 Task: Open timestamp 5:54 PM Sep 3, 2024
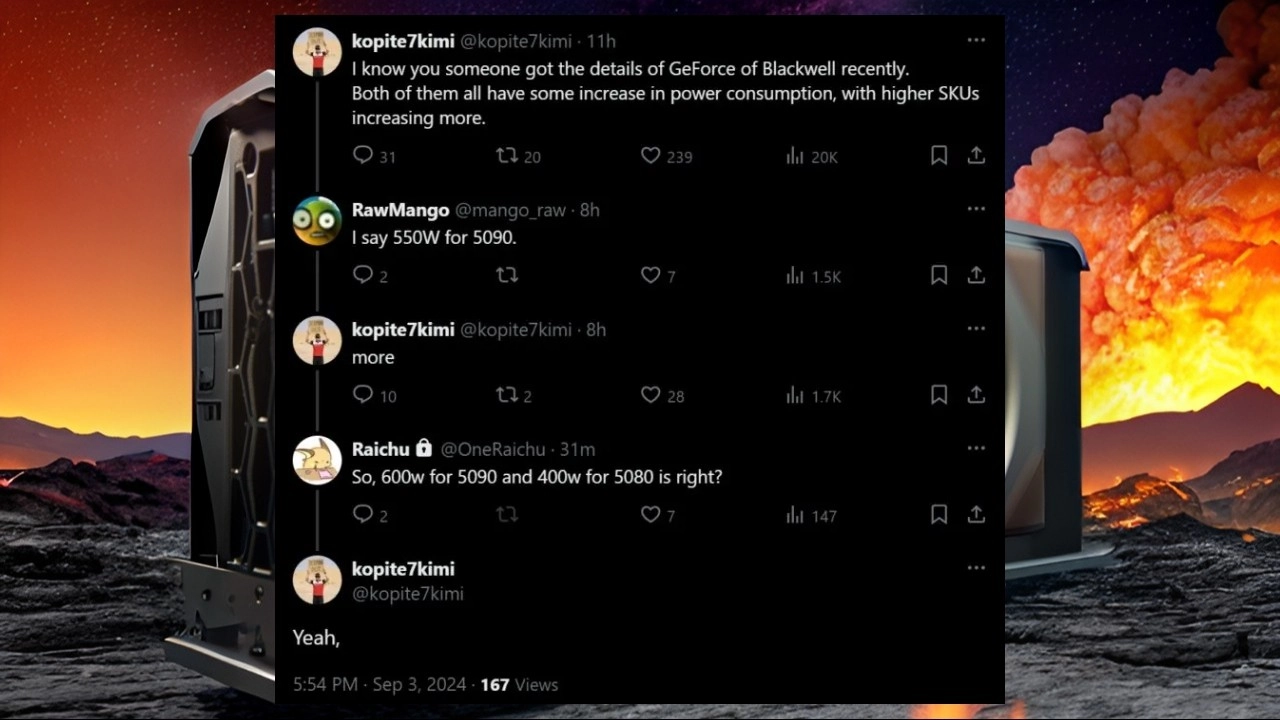pyautogui.click(x=379, y=685)
